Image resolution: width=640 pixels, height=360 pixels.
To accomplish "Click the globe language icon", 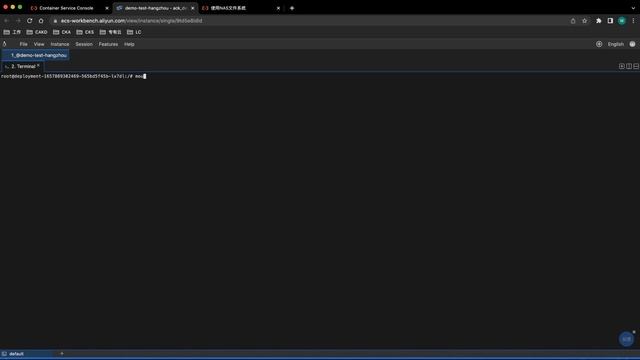I will (x=599, y=44).
